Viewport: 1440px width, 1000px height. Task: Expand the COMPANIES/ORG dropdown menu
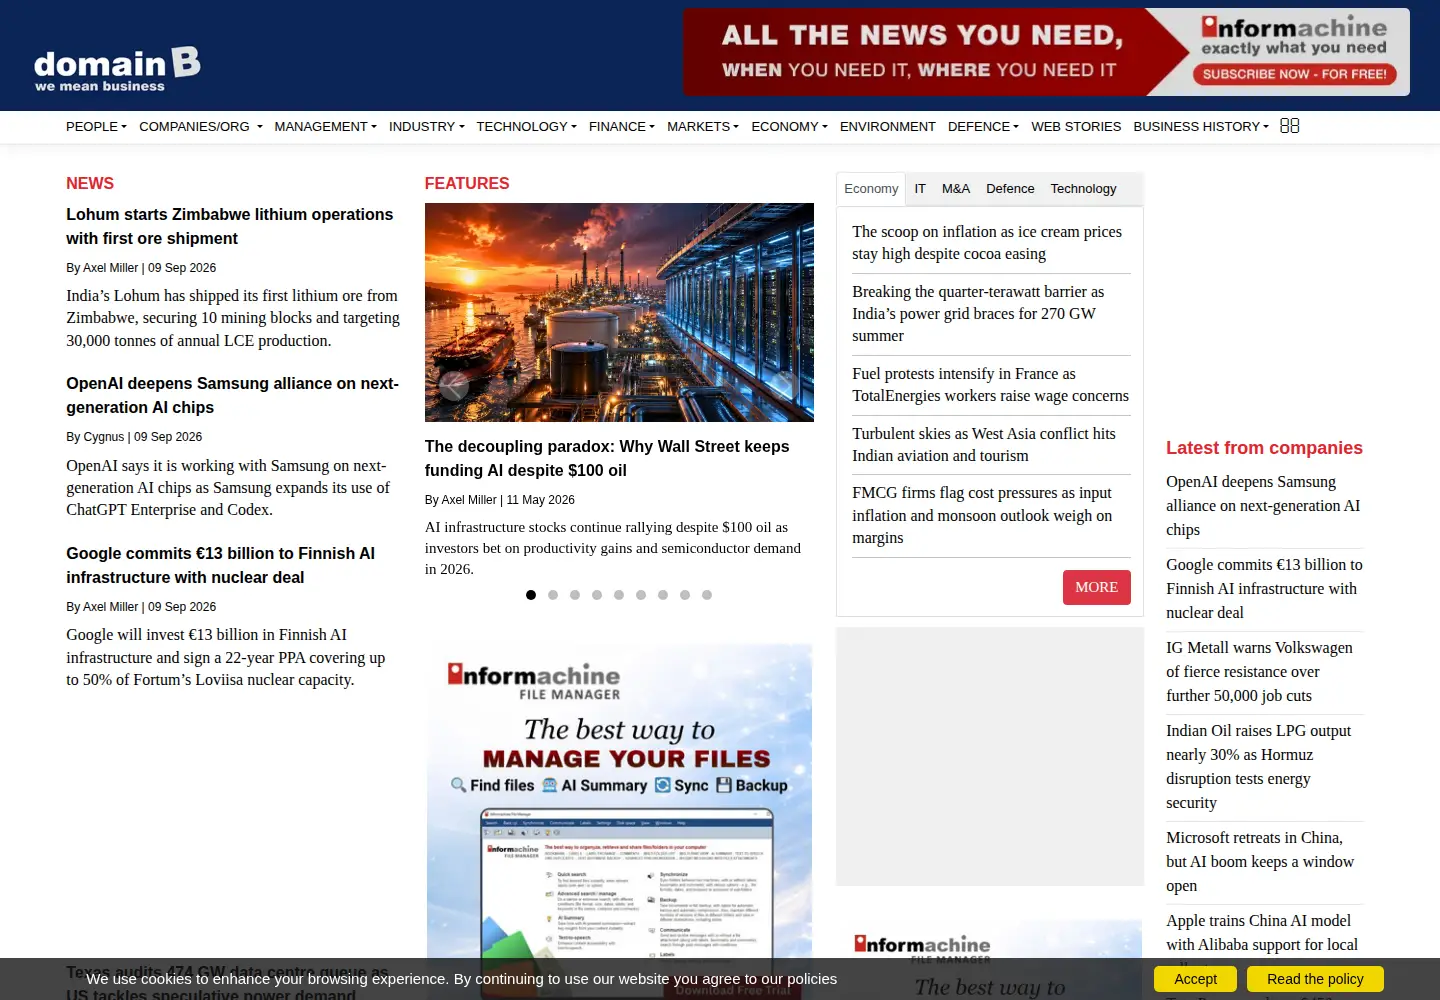pos(200,127)
